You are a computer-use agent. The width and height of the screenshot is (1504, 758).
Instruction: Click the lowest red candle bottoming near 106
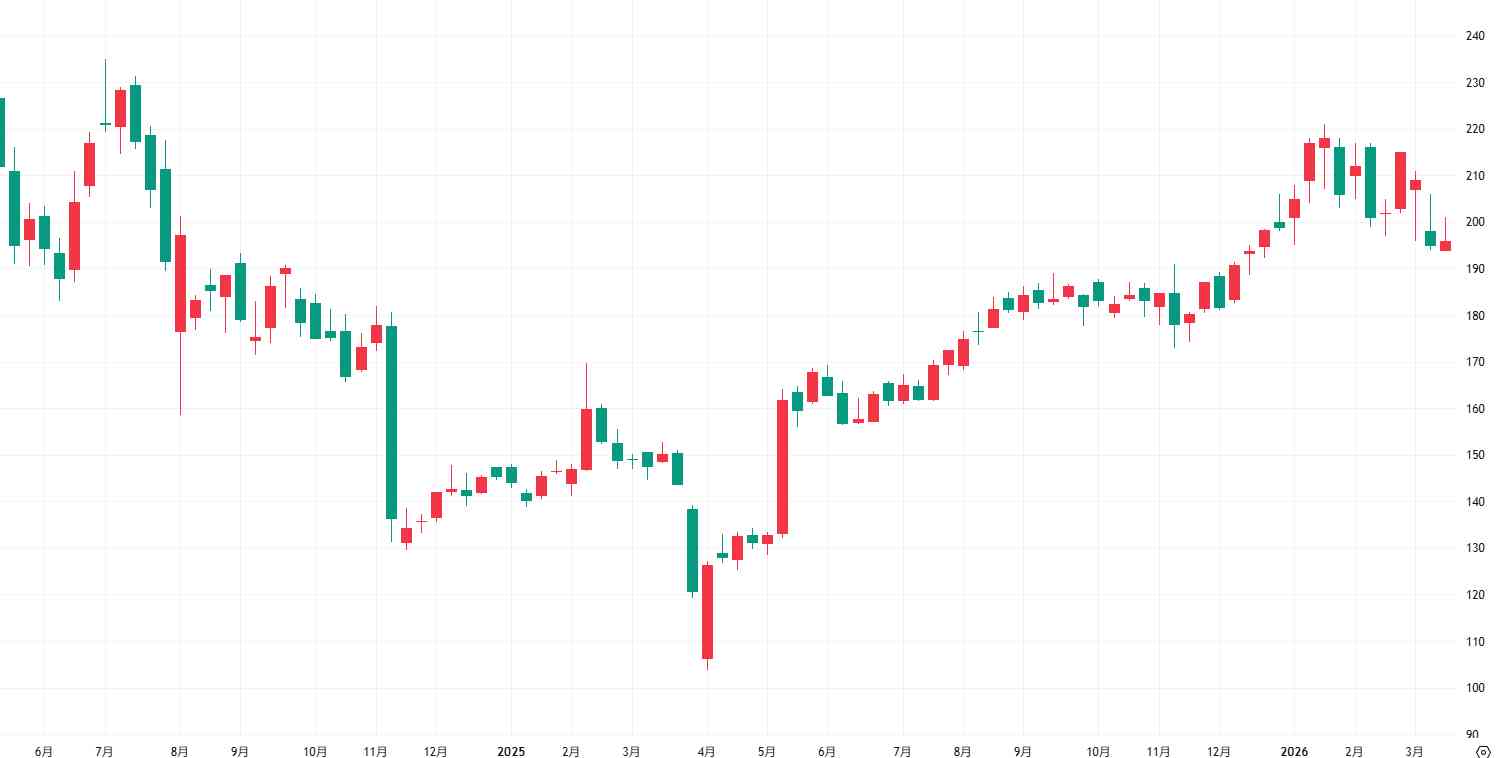[x=707, y=611]
